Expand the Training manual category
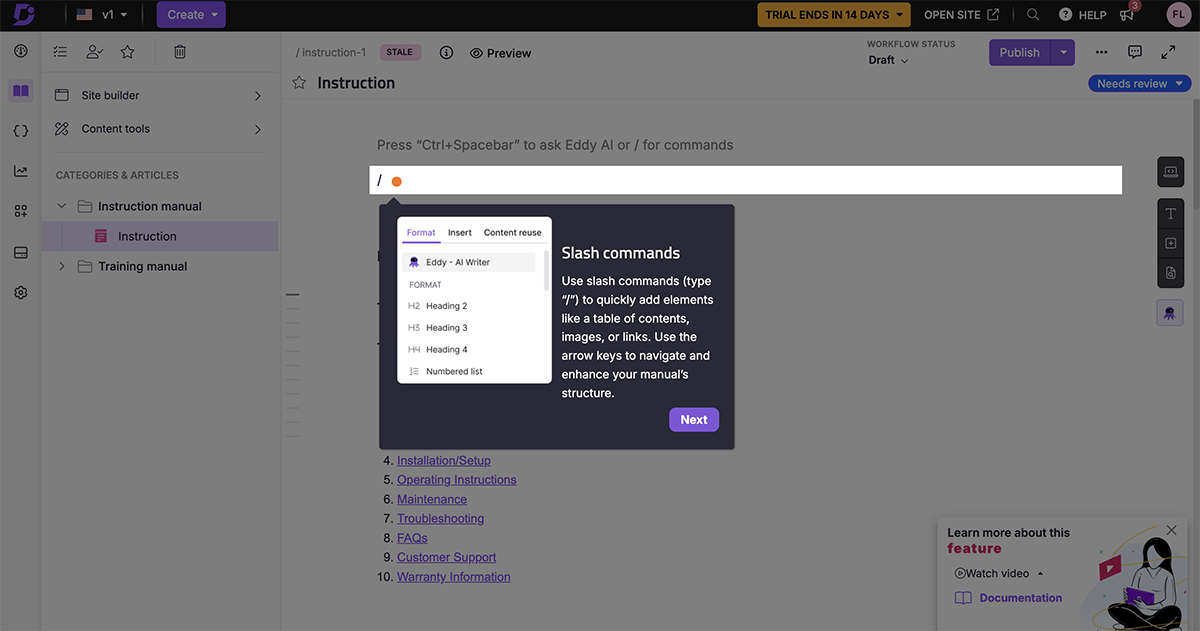The image size is (1200, 631). coord(62,266)
